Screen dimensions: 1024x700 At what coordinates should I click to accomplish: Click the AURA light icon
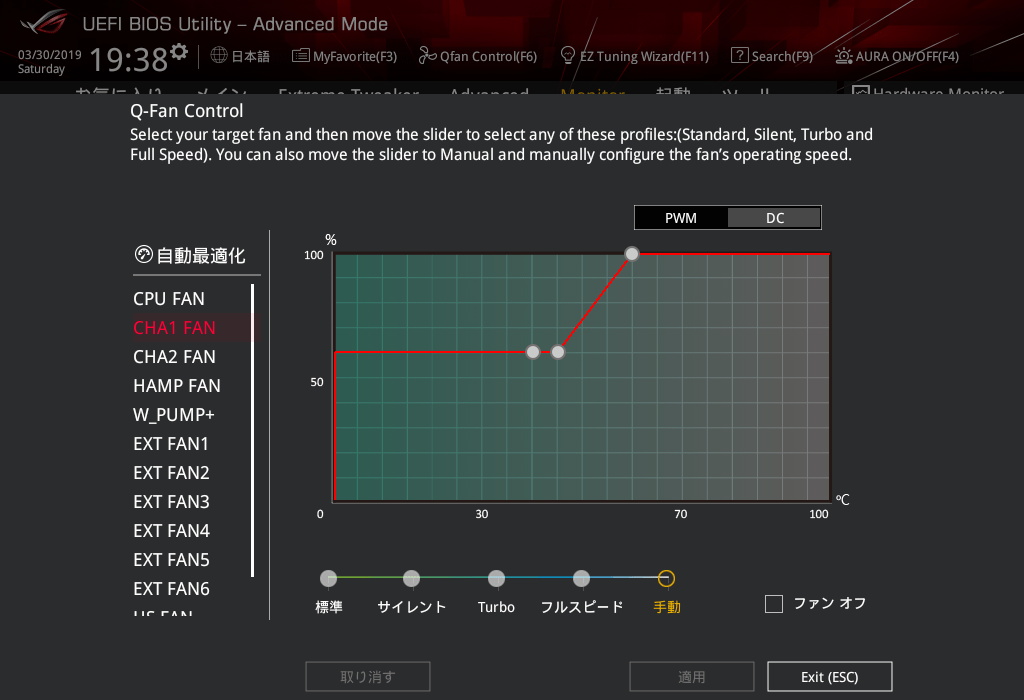tap(844, 56)
